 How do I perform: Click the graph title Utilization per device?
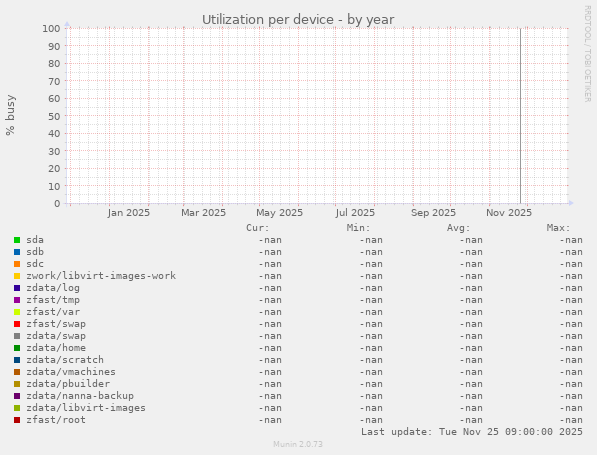pyautogui.click(x=298, y=20)
